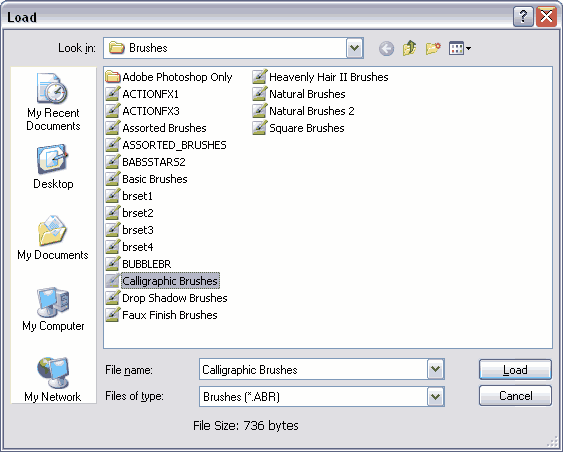The image size is (563, 452).
Task: Click the Load button
Action: pyautogui.click(x=515, y=369)
